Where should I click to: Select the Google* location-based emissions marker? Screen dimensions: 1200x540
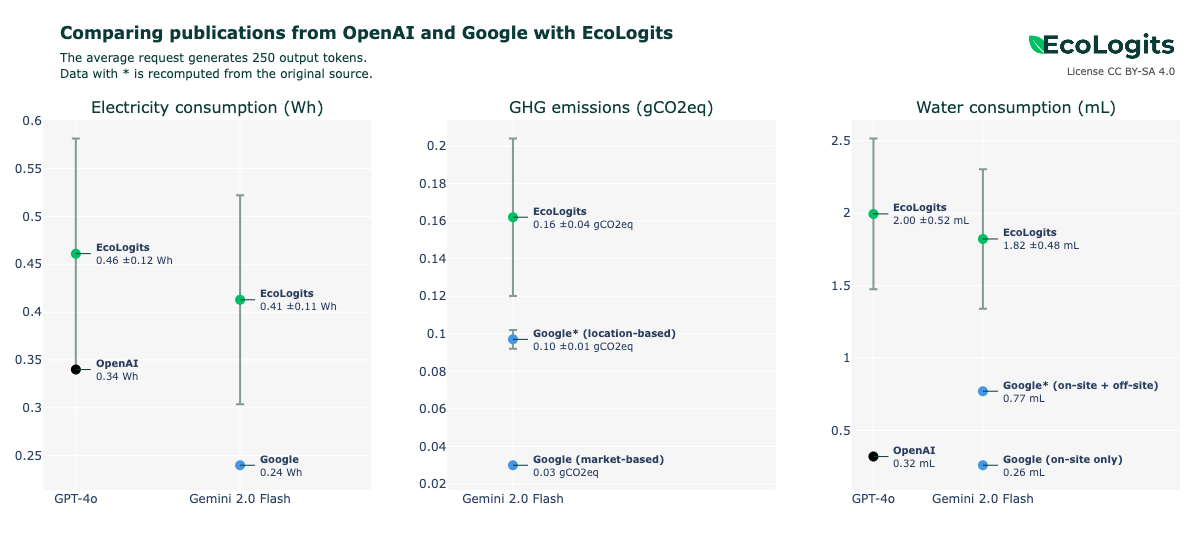513,339
